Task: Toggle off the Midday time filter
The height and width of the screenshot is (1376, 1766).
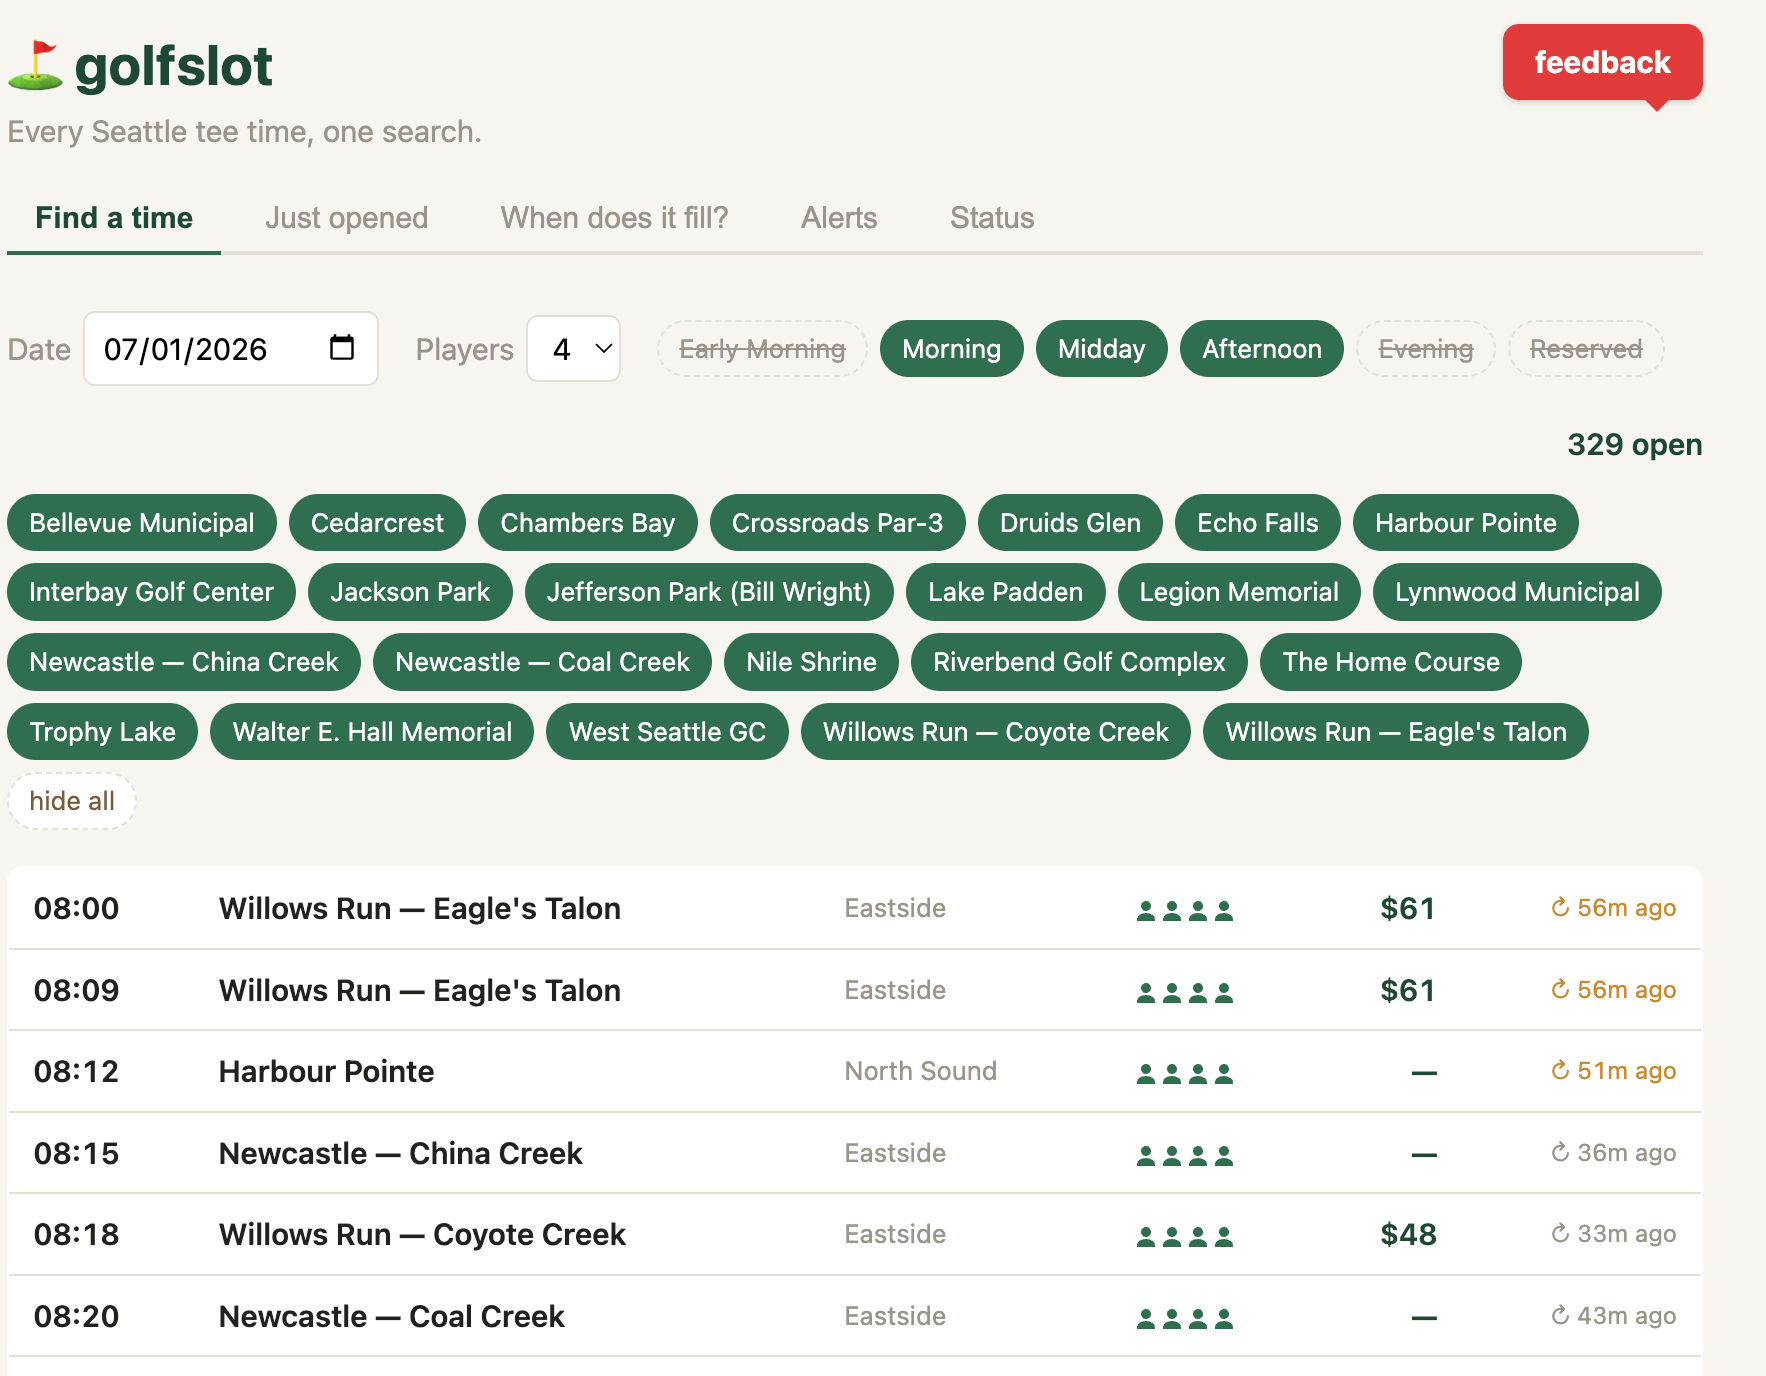Action: 1101,349
